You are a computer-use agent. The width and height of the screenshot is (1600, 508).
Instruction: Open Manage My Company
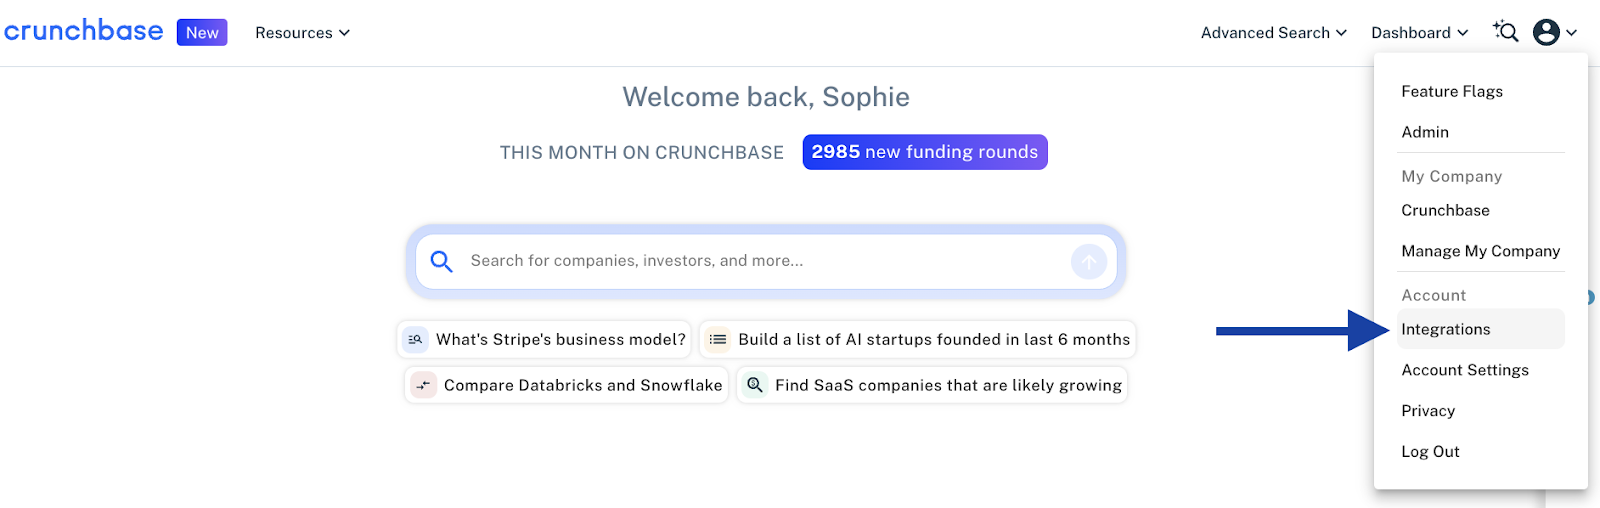coord(1480,251)
